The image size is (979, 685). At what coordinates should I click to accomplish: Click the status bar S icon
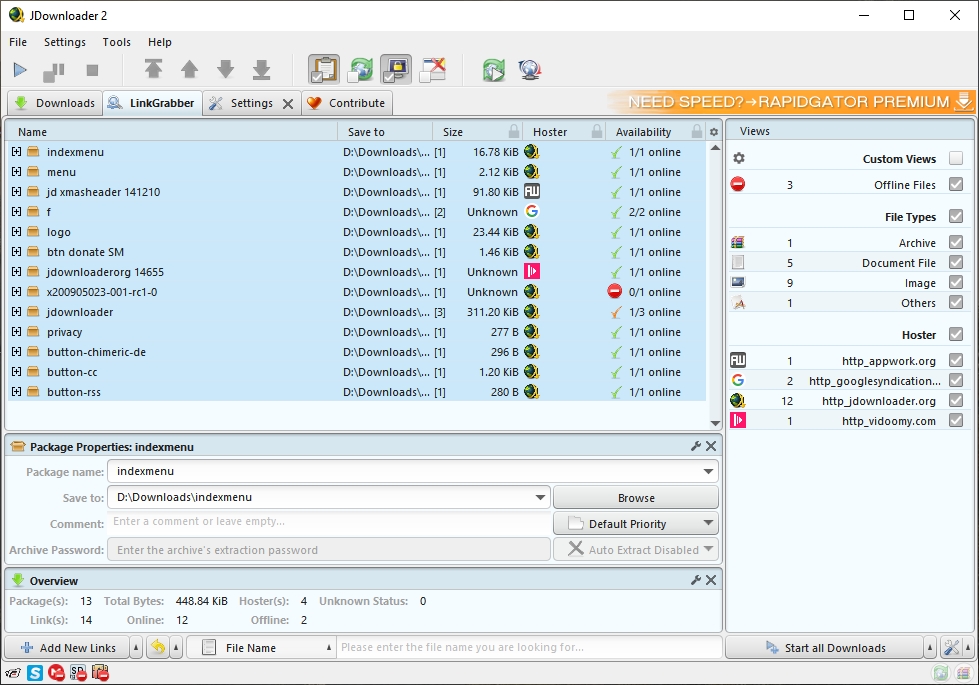pyautogui.click(x=35, y=673)
